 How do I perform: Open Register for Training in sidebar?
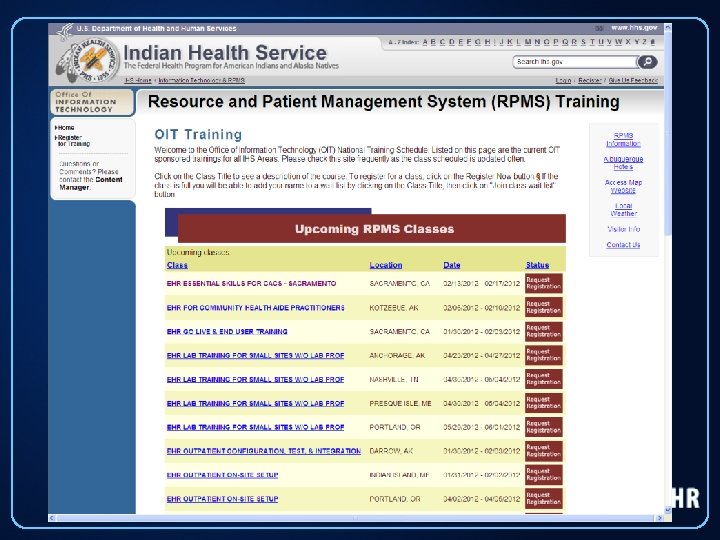73,141
